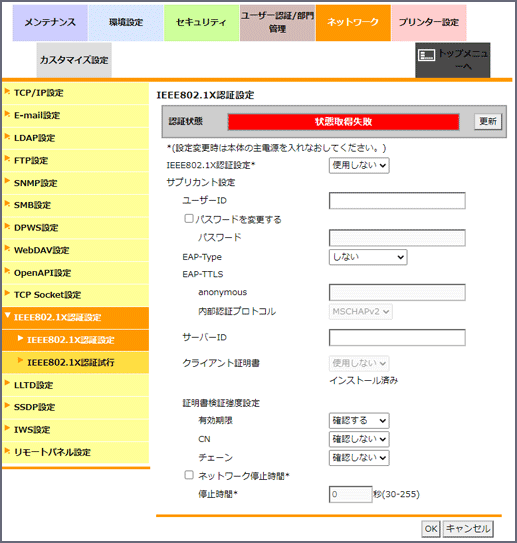517x543 pixels.
Task: Click the red 状態取得失敗 status bar
Action: coord(344,122)
